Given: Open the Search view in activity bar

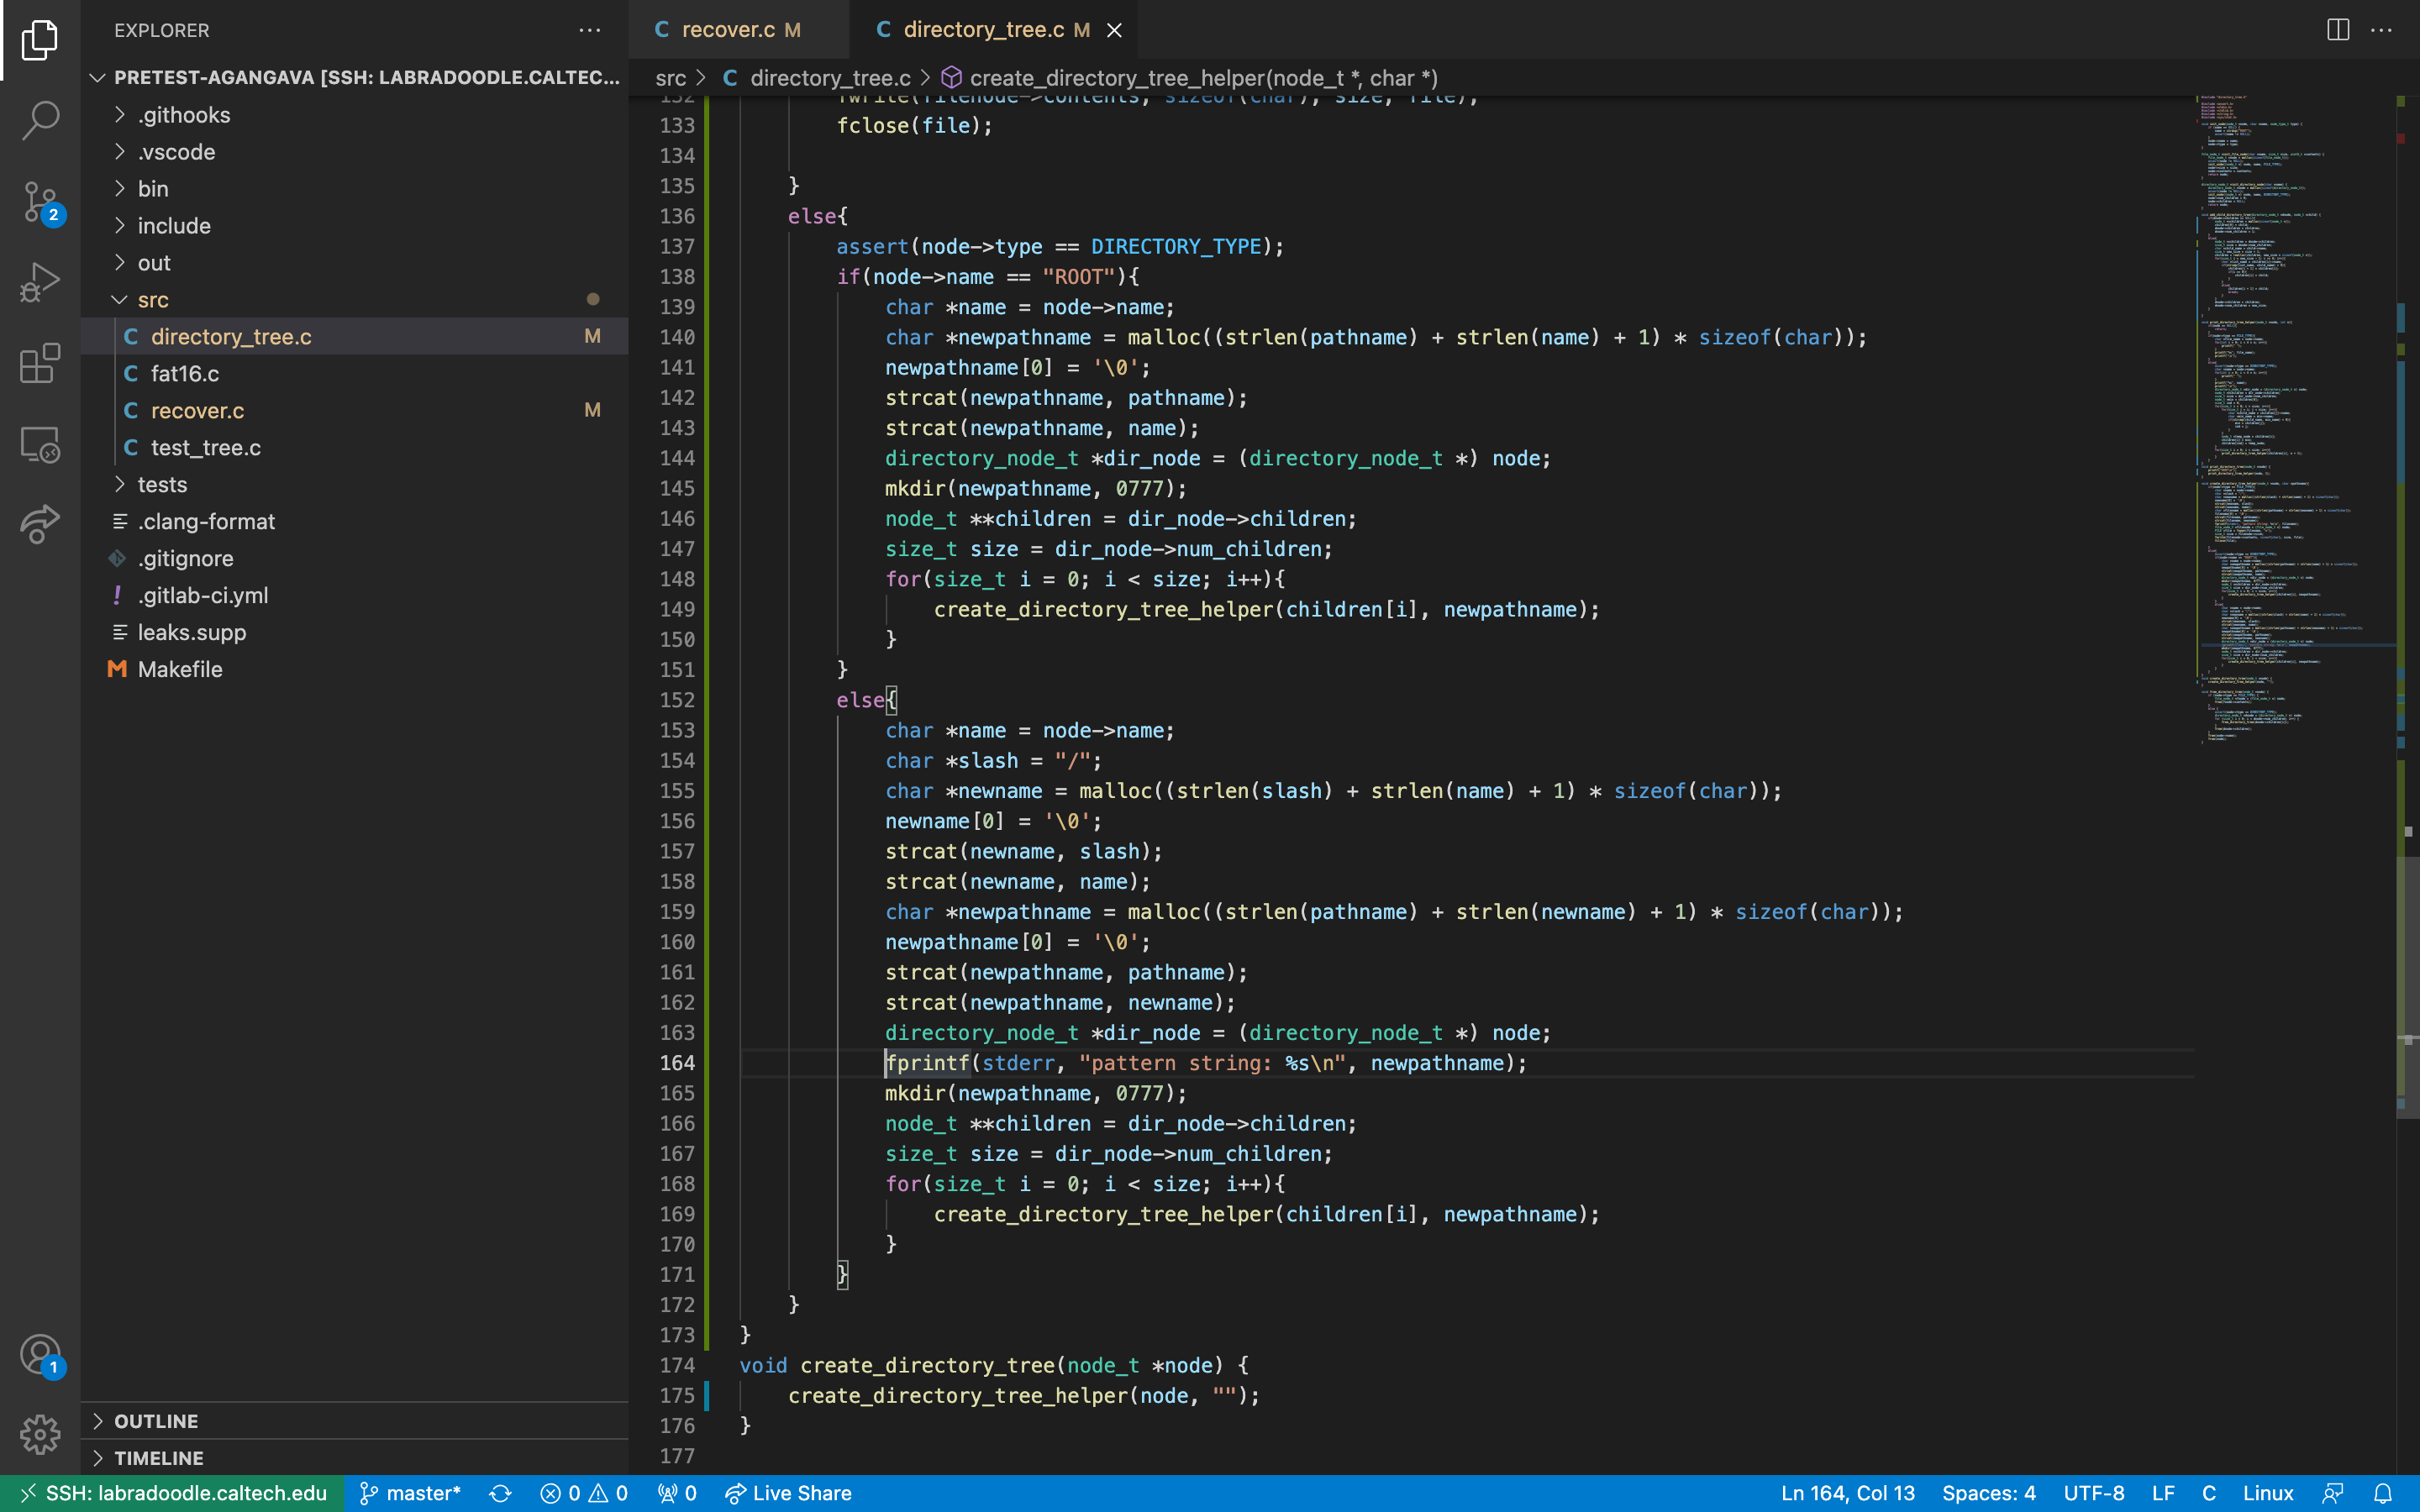Looking at the screenshot, I should coord(40,120).
